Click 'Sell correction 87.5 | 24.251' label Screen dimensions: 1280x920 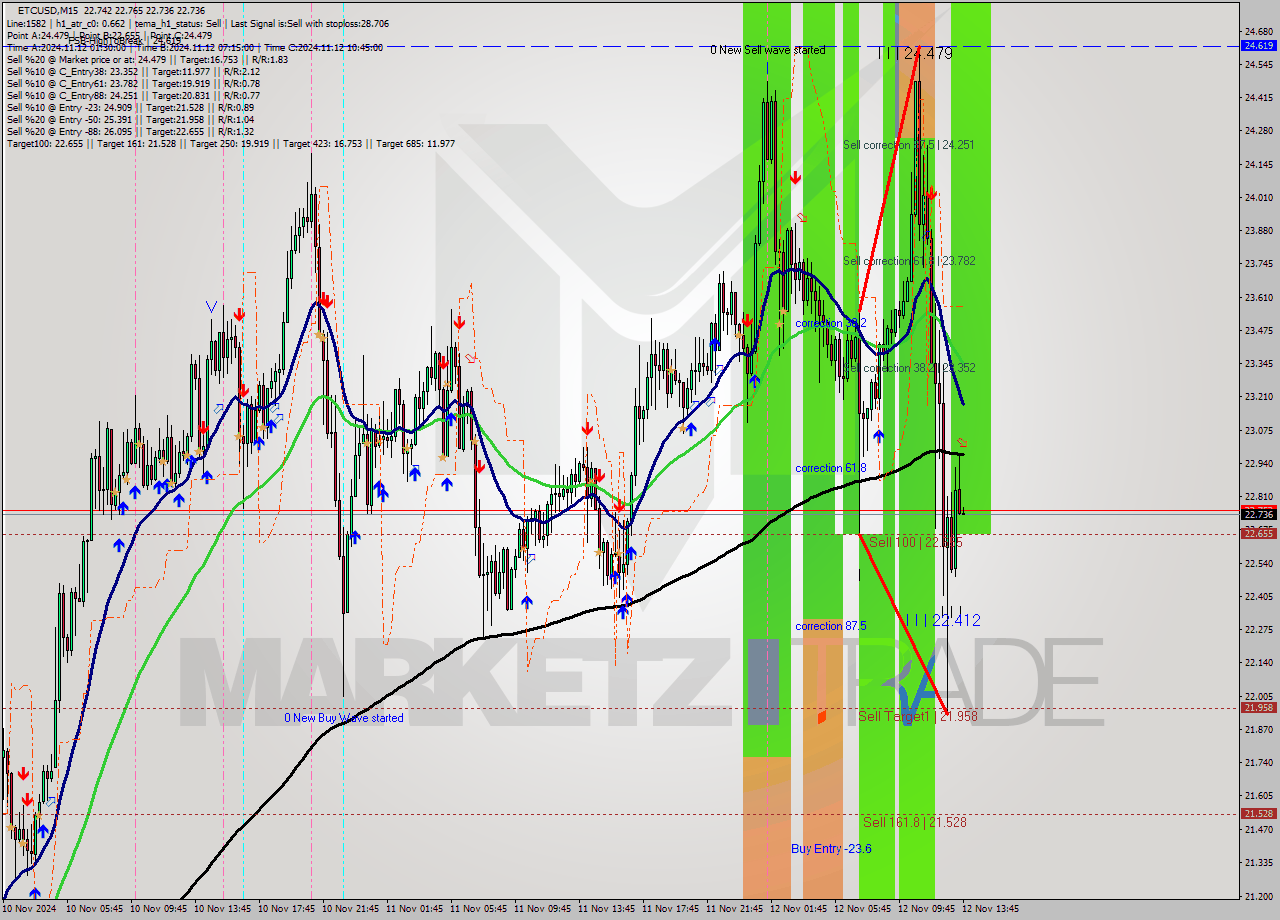pos(908,145)
